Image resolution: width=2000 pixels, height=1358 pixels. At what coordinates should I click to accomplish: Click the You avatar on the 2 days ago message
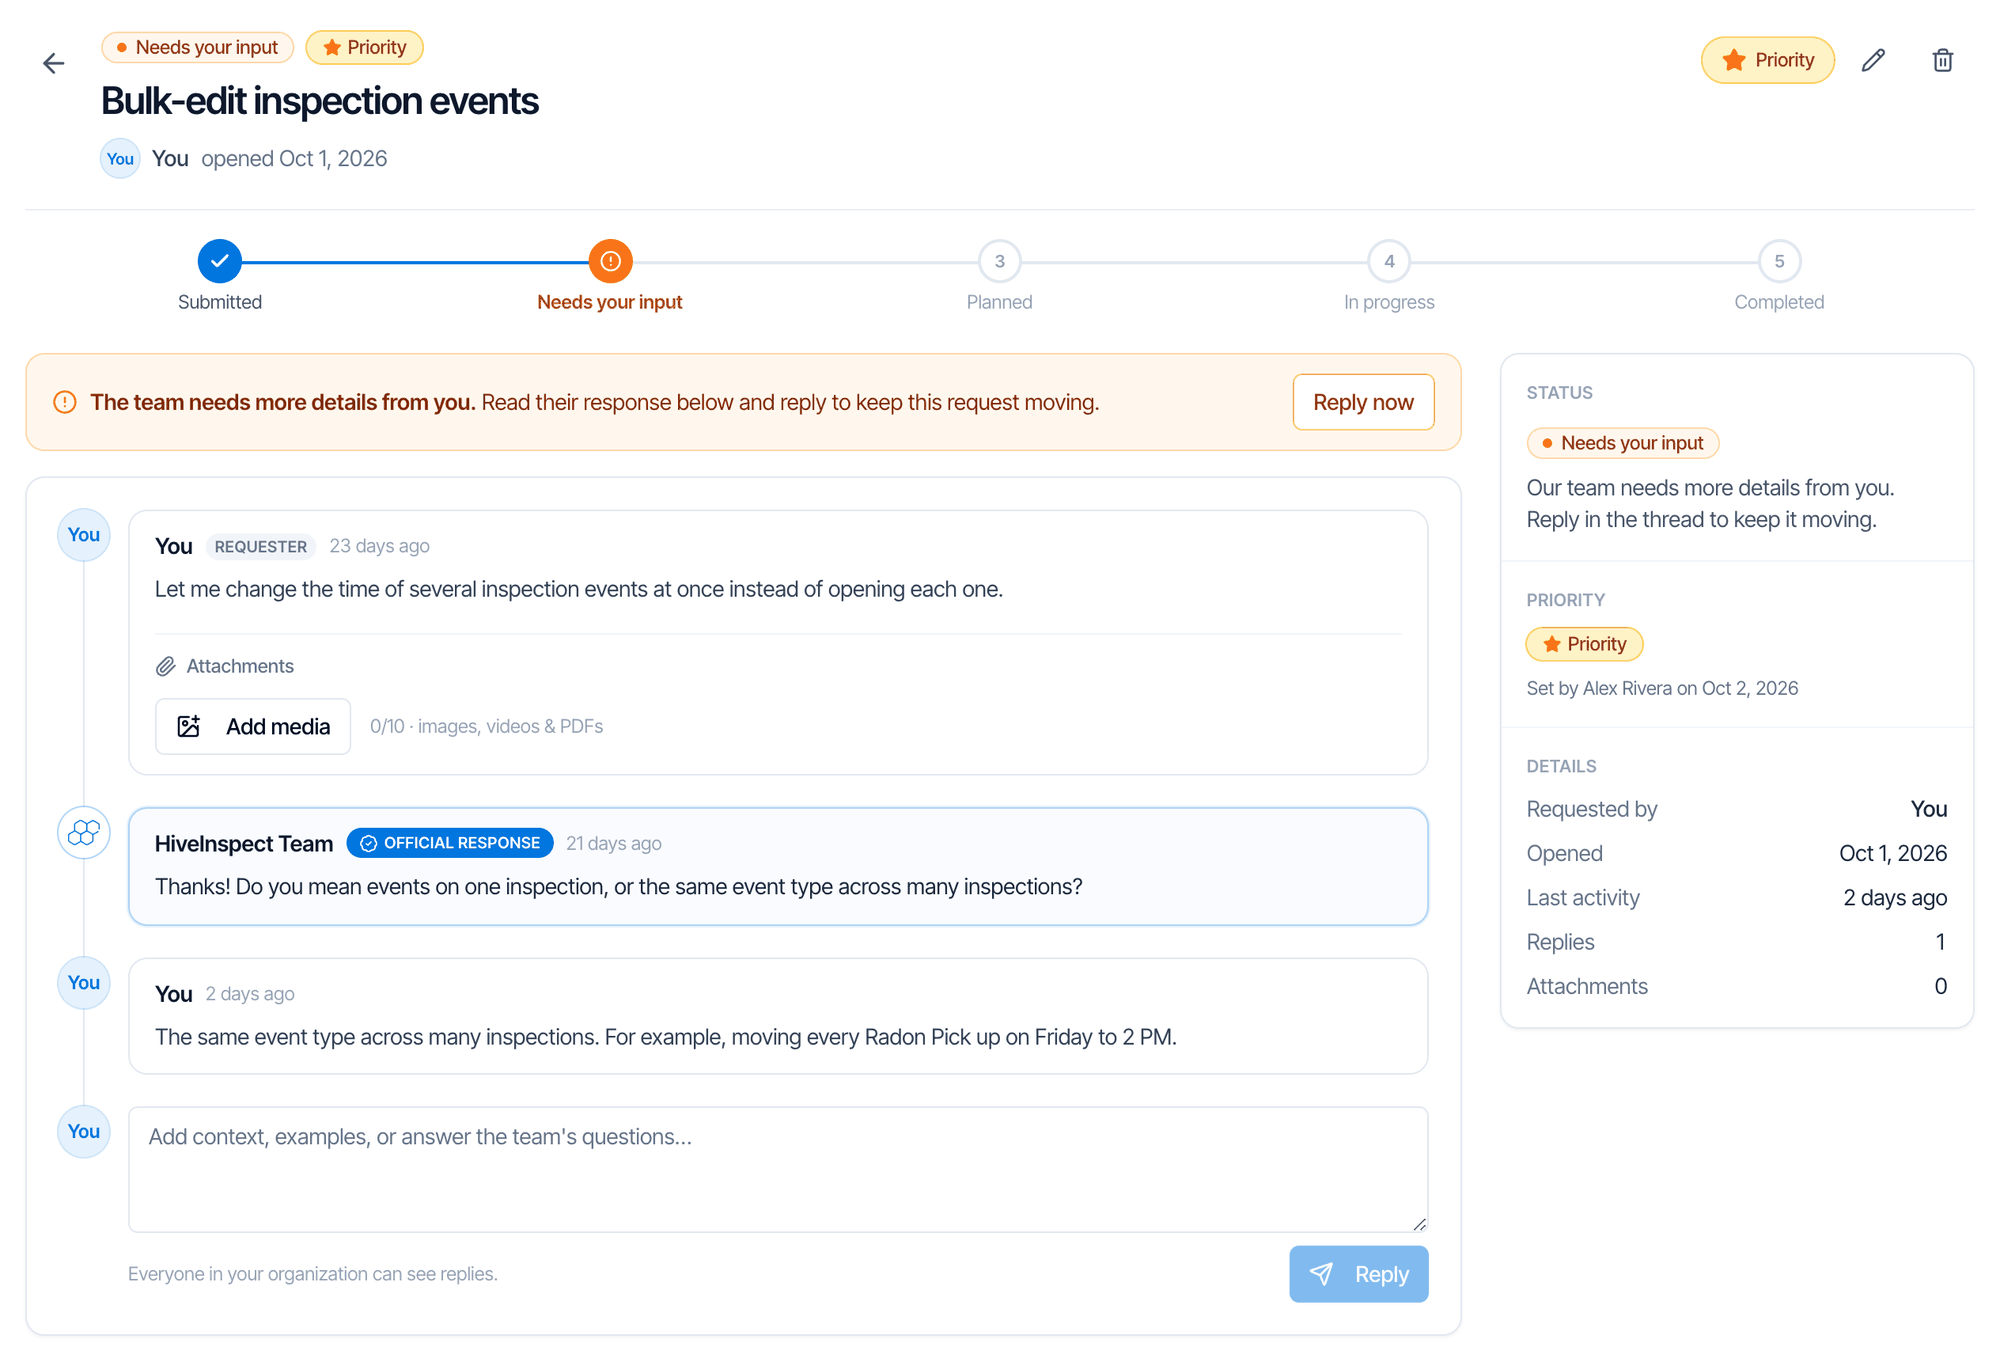pos(84,982)
